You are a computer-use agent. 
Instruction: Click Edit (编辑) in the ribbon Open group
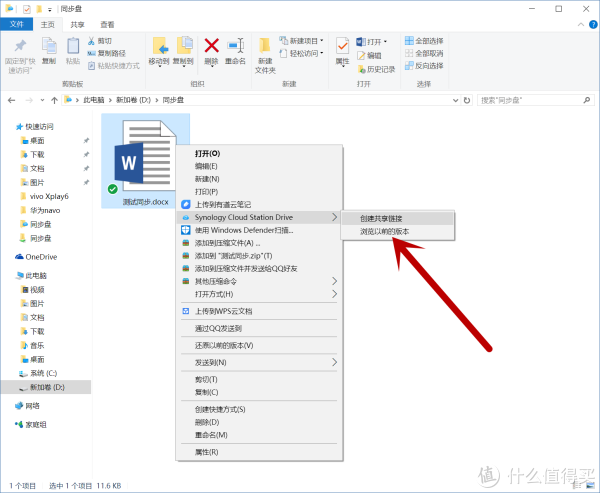(x=370, y=55)
